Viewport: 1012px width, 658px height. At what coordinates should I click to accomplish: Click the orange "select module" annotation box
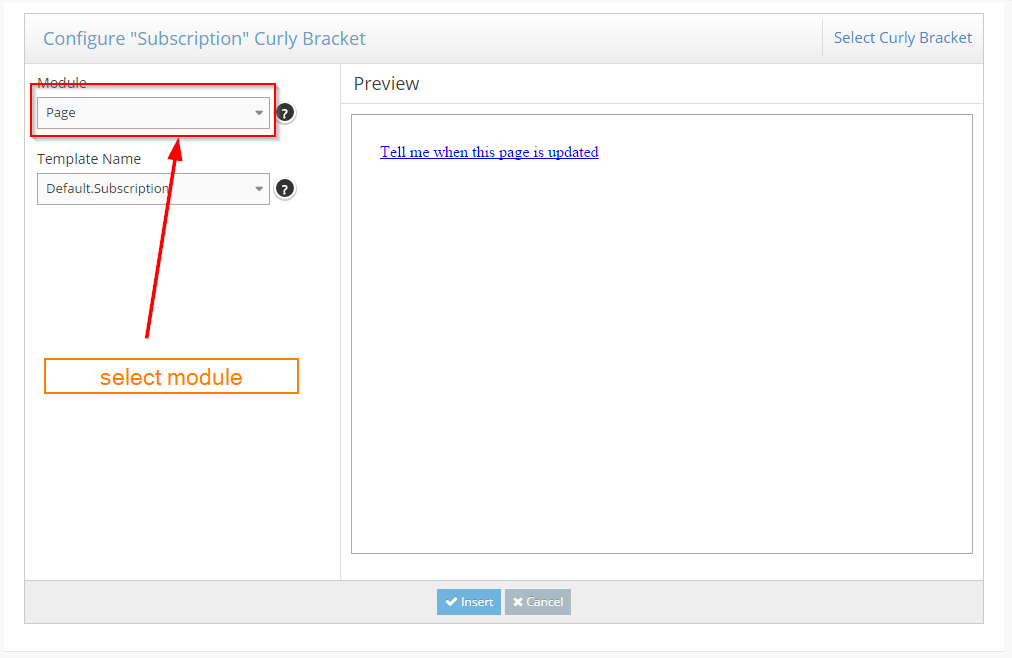[171, 377]
